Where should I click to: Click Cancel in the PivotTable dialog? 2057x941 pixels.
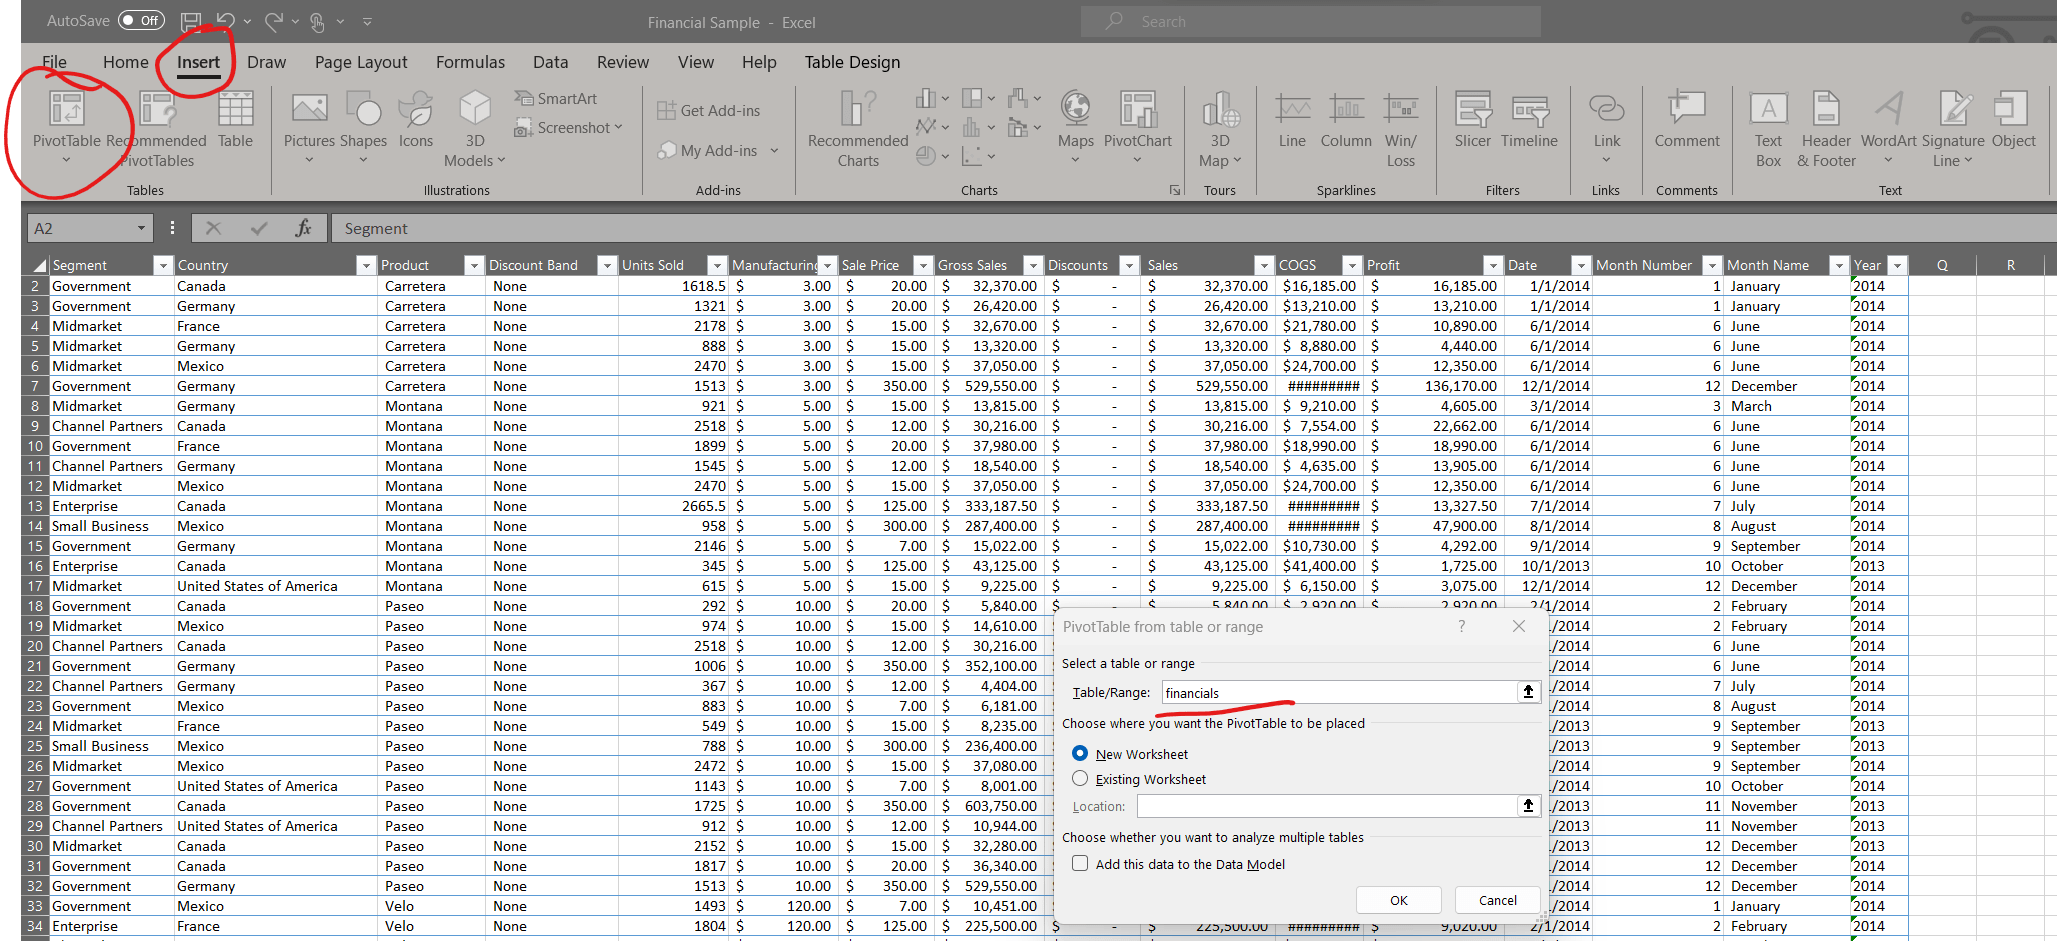(x=1497, y=900)
